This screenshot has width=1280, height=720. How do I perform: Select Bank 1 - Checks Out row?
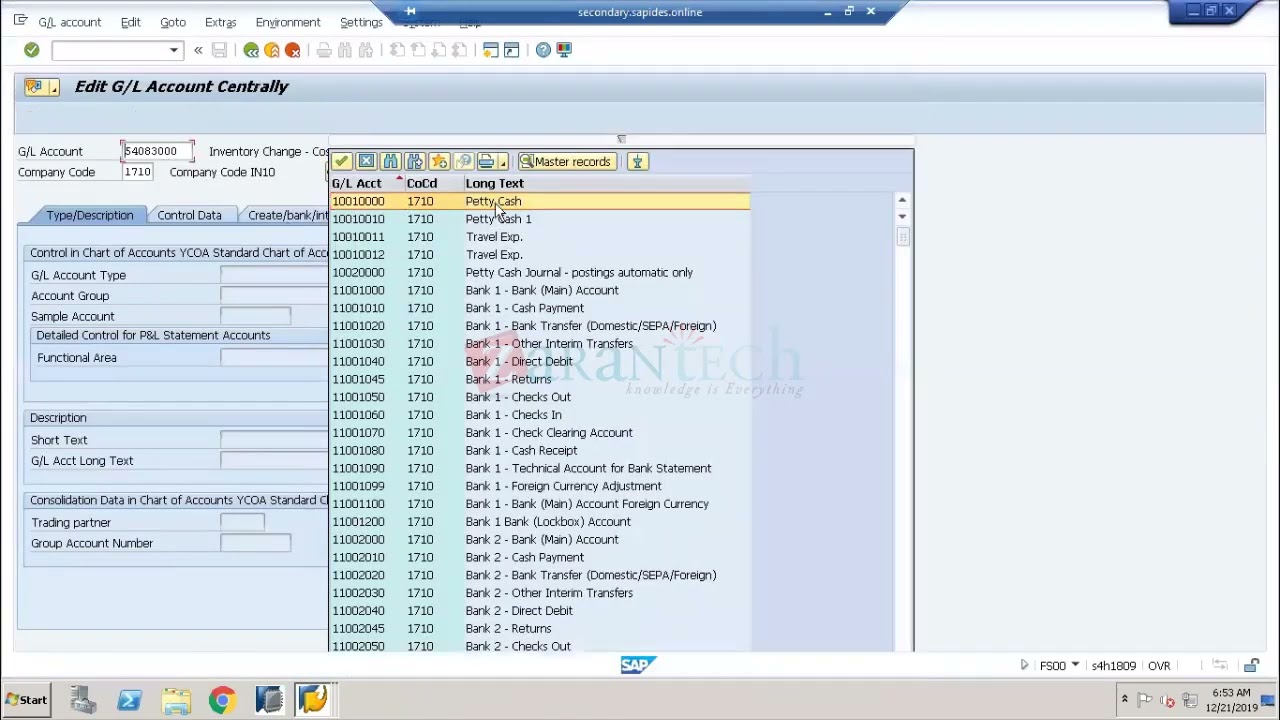coord(540,397)
